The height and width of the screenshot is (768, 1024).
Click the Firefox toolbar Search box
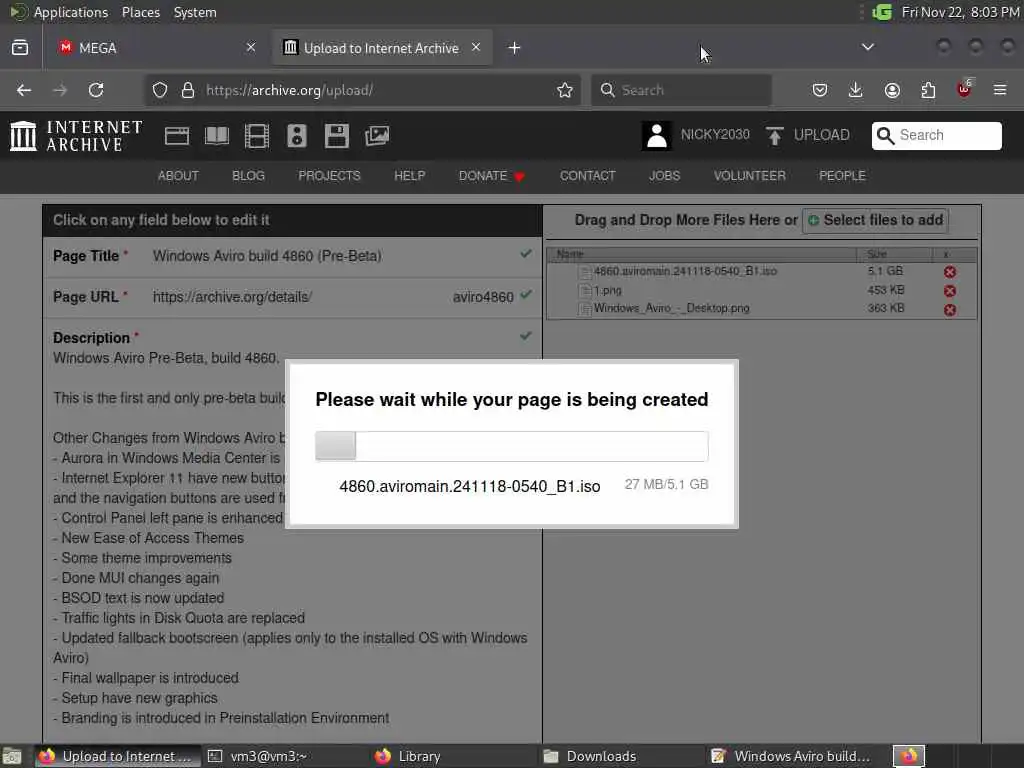(681, 90)
